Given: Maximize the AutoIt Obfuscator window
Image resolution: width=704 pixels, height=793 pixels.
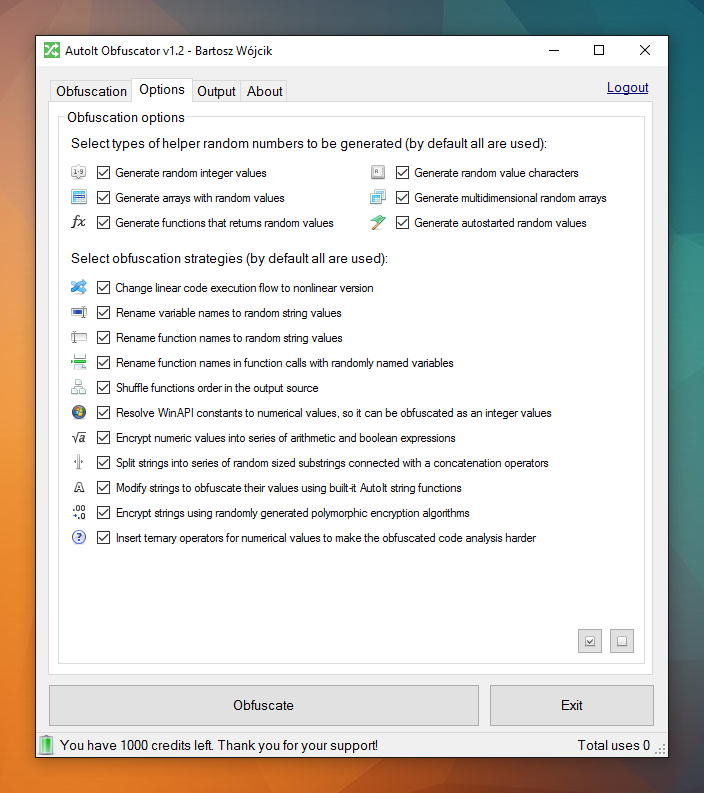Looking at the screenshot, I should (x=599, y=51).
